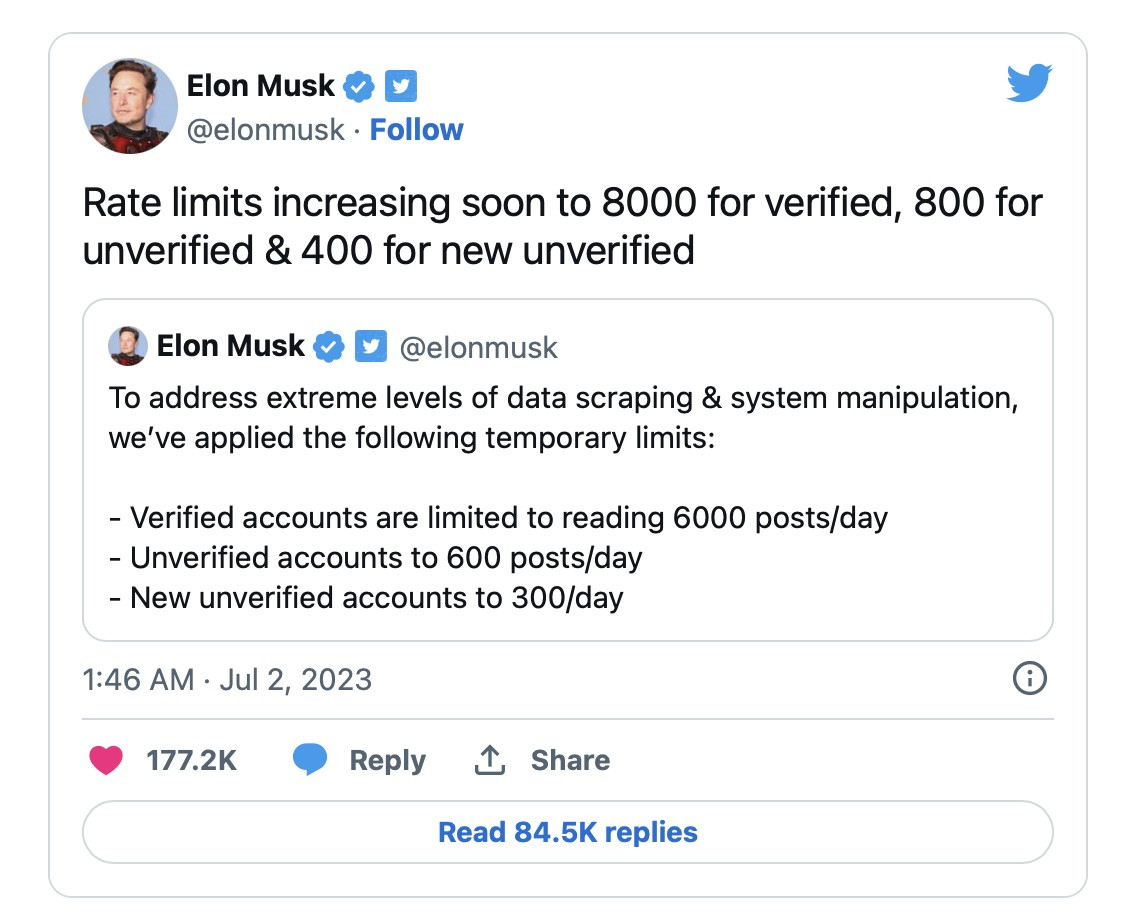Viewport: 1126px width, 916px height.
Task: Click the verified badge beside main Elon Musk
Action: tap(358, 87)
